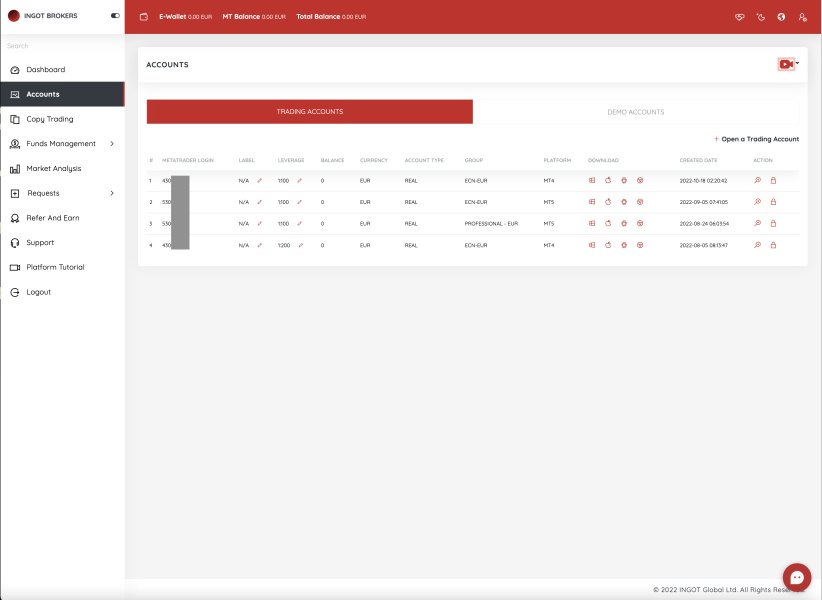Open the user profile icon
Screen dimensions: 822x600
tap(803, 17)
